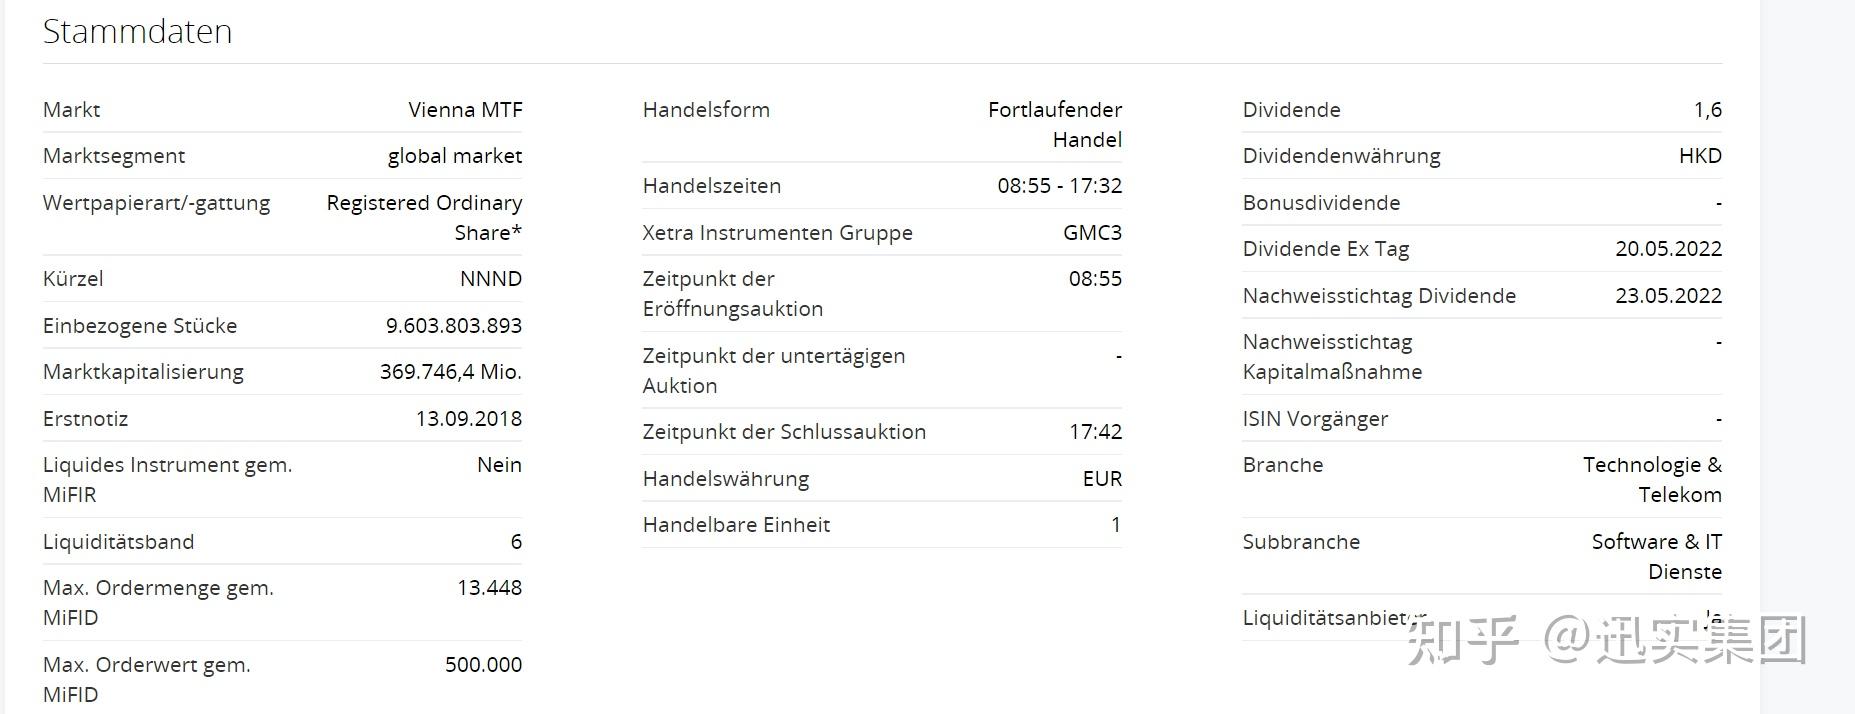The height and width of the screenshot is (714, 1855).
Task: Click the Xetra Instrumenten Gruppe value GMC3
Action: [1092, 233]
